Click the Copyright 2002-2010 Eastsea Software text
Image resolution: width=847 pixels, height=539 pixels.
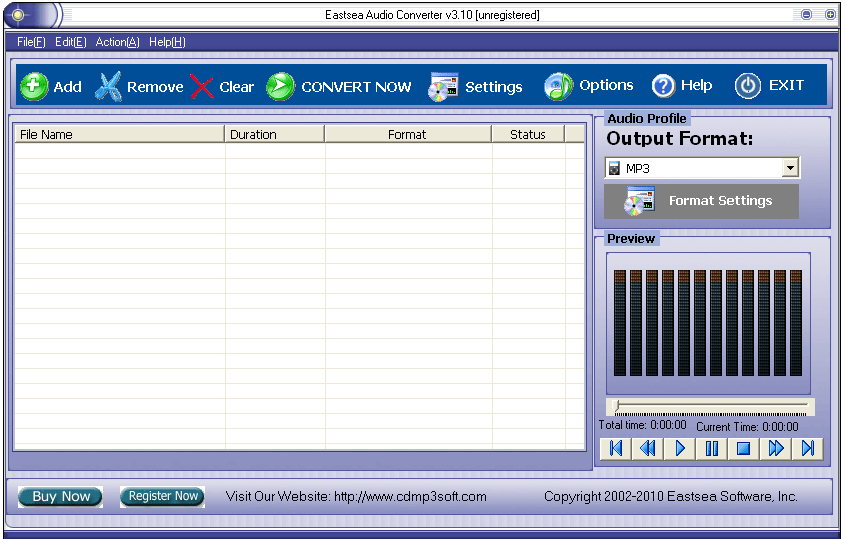click(671, 496)
